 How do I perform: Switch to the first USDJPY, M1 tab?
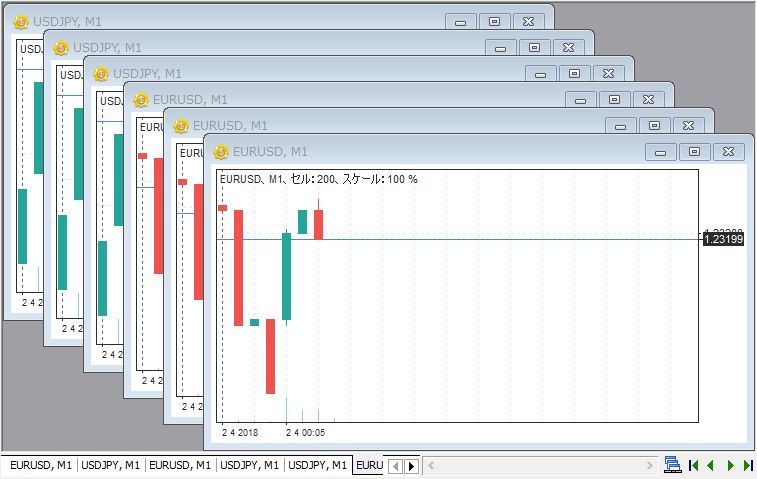pos(111,465)
